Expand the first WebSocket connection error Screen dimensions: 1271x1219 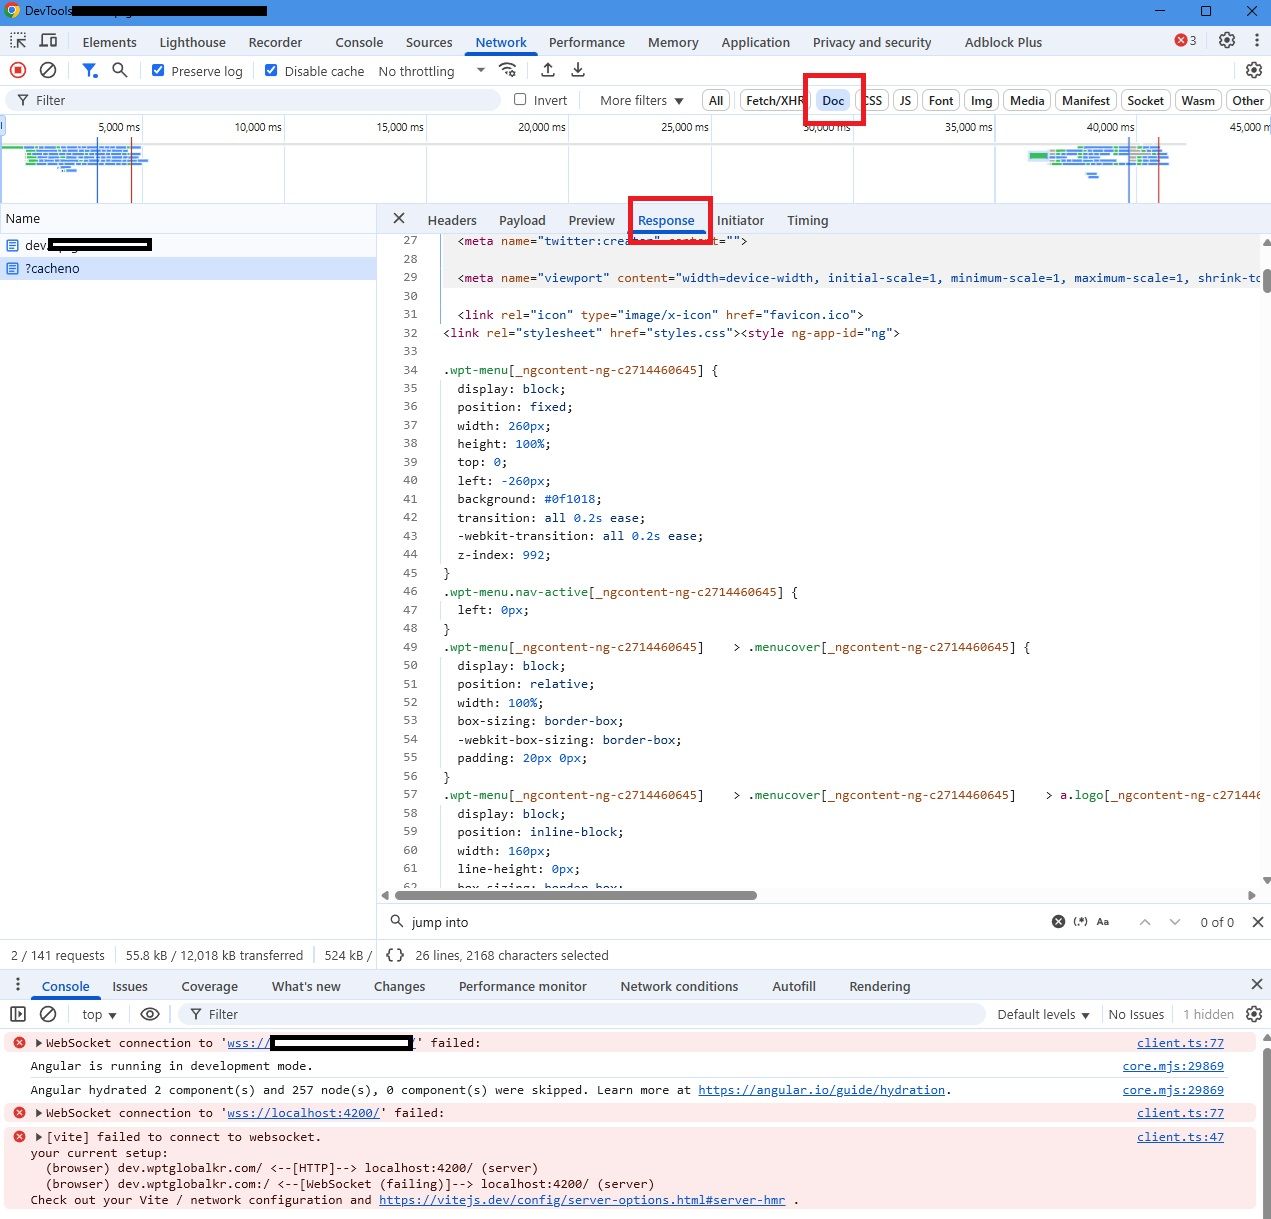pos(39,1042)
